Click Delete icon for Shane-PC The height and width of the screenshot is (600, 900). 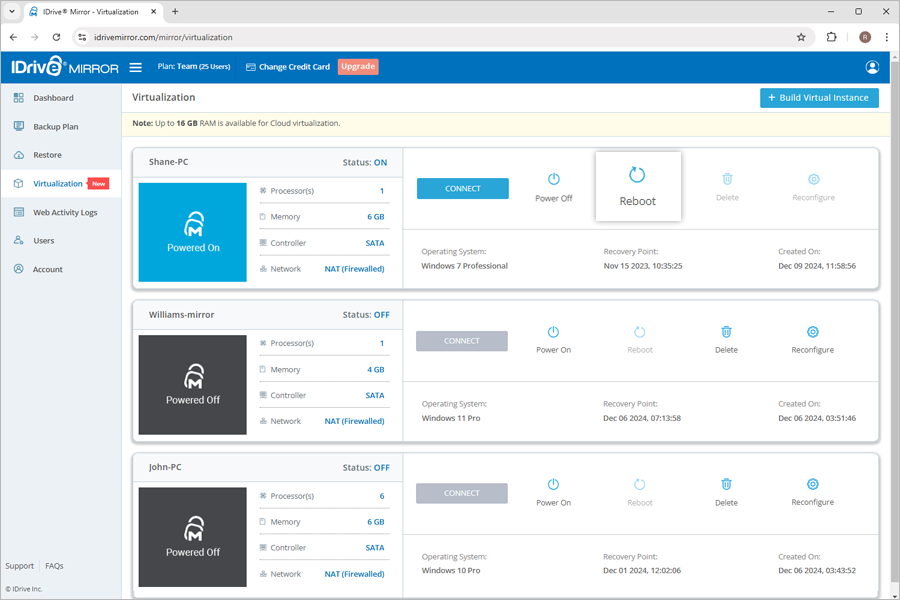727,179
